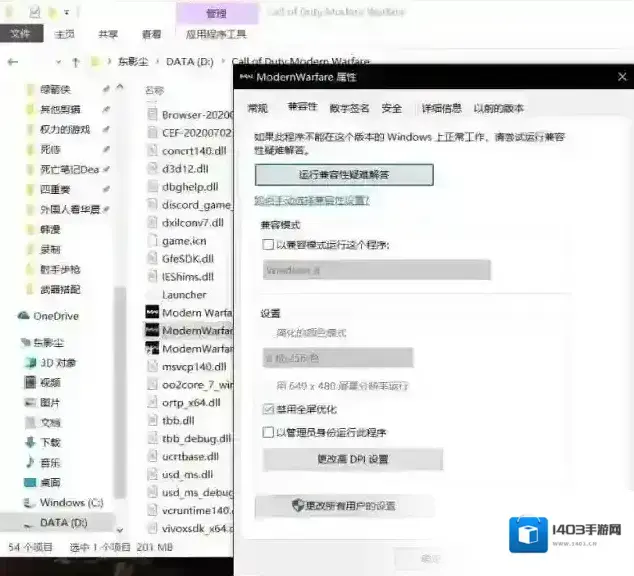Select d3d12.dll file icon
The image size is (634, 576).
coord(152,168)
